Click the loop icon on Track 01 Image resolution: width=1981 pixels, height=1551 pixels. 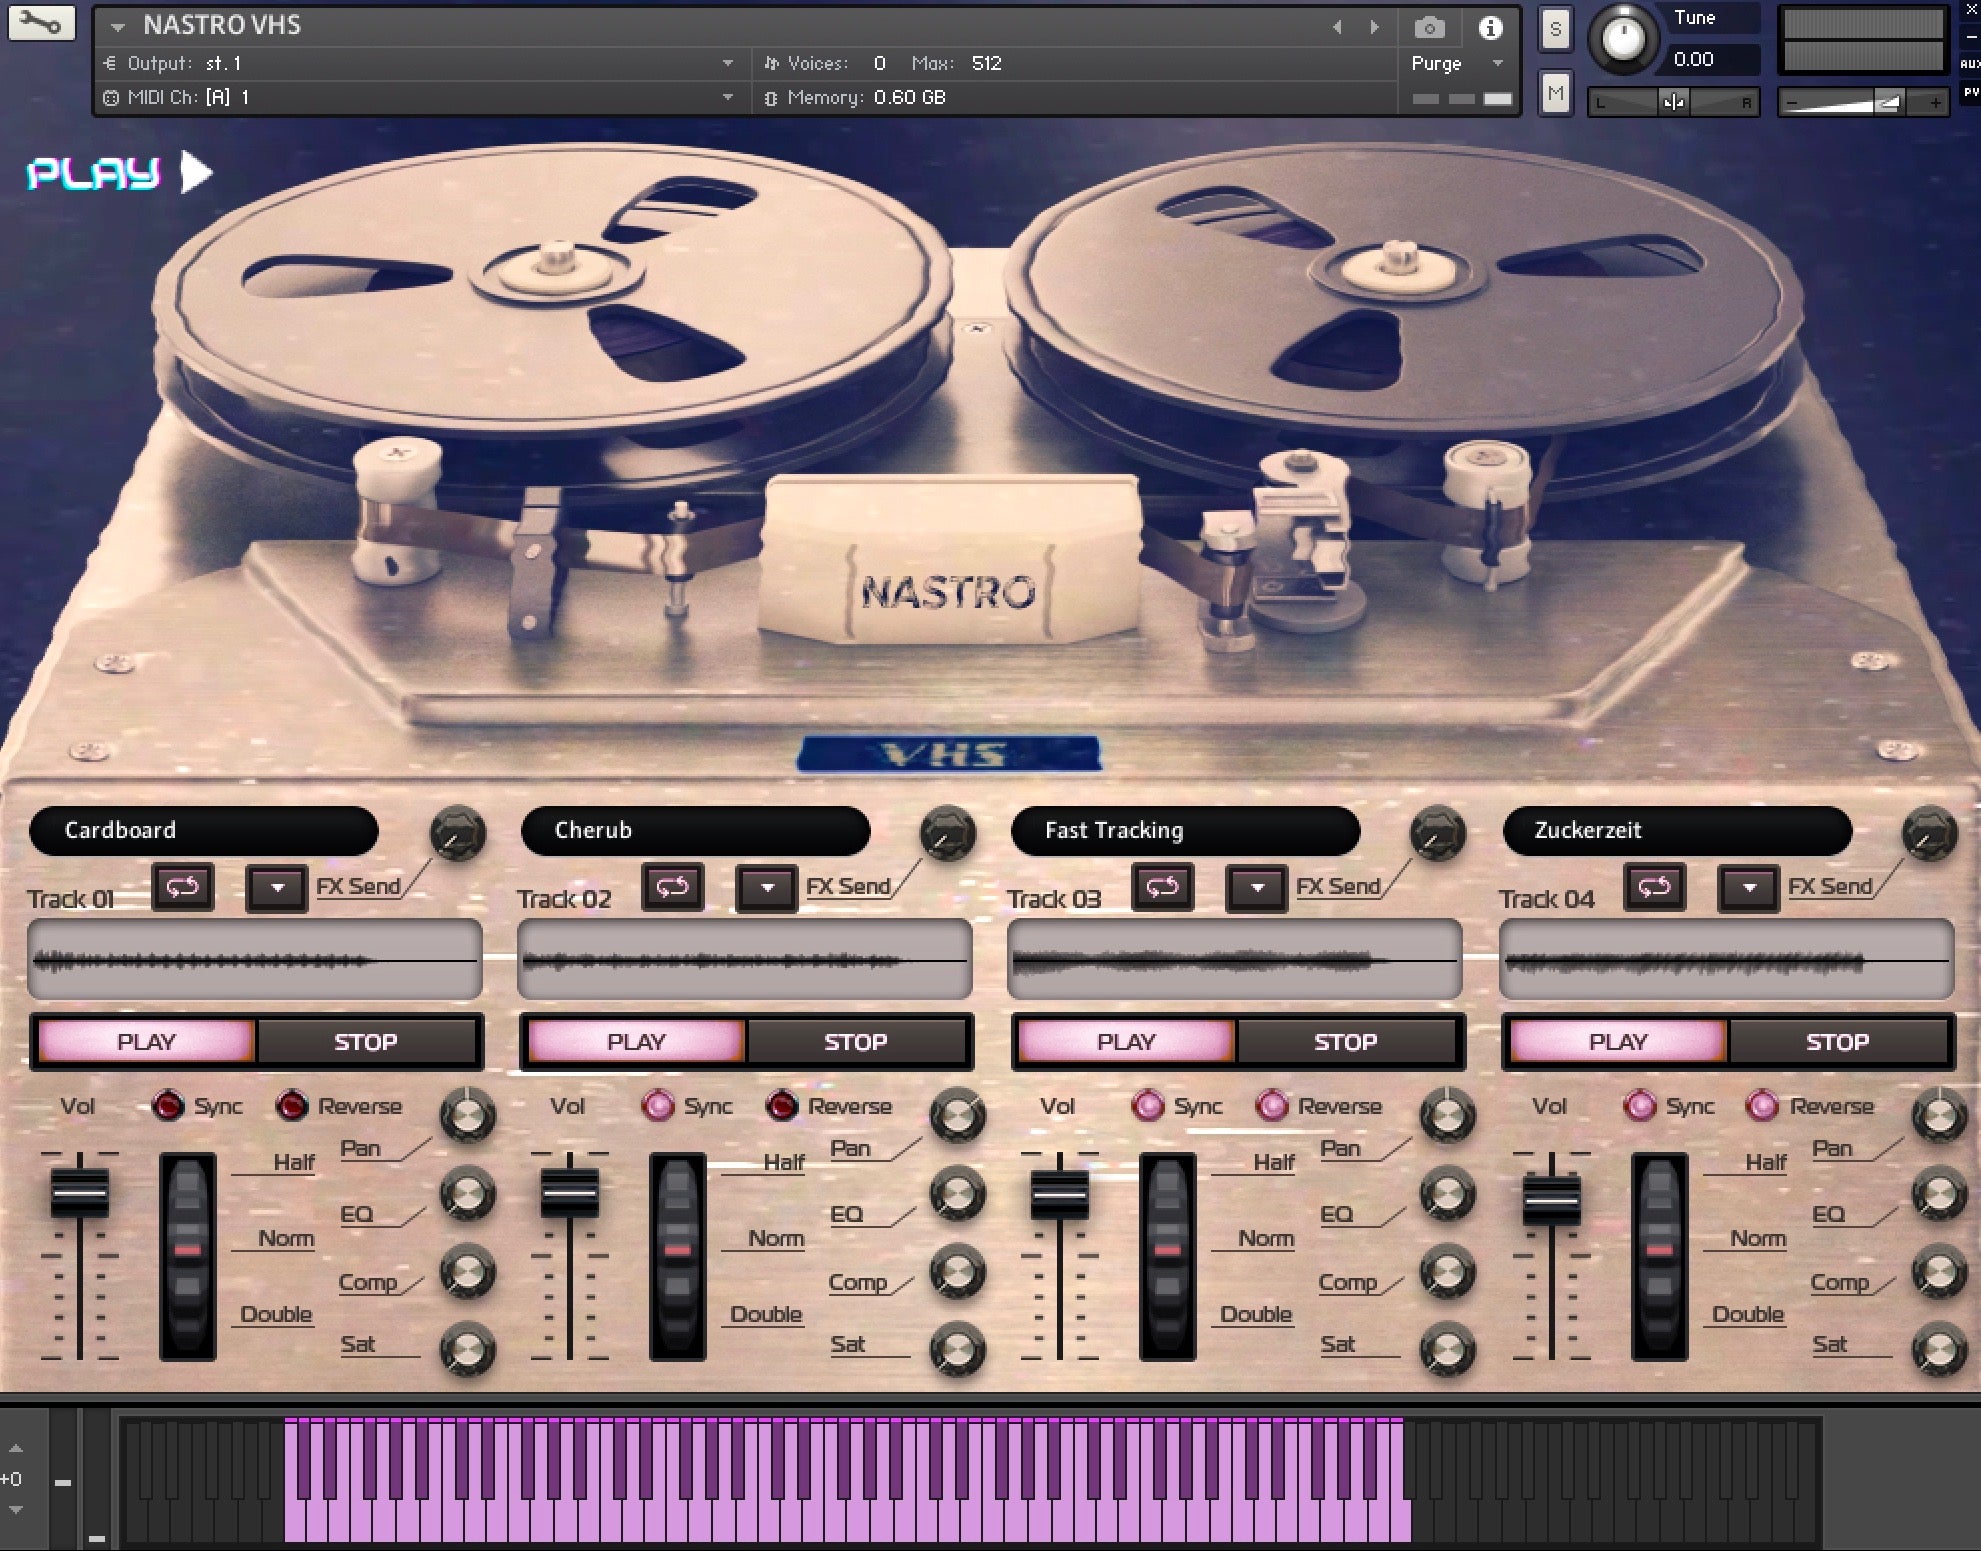[183, 887]
